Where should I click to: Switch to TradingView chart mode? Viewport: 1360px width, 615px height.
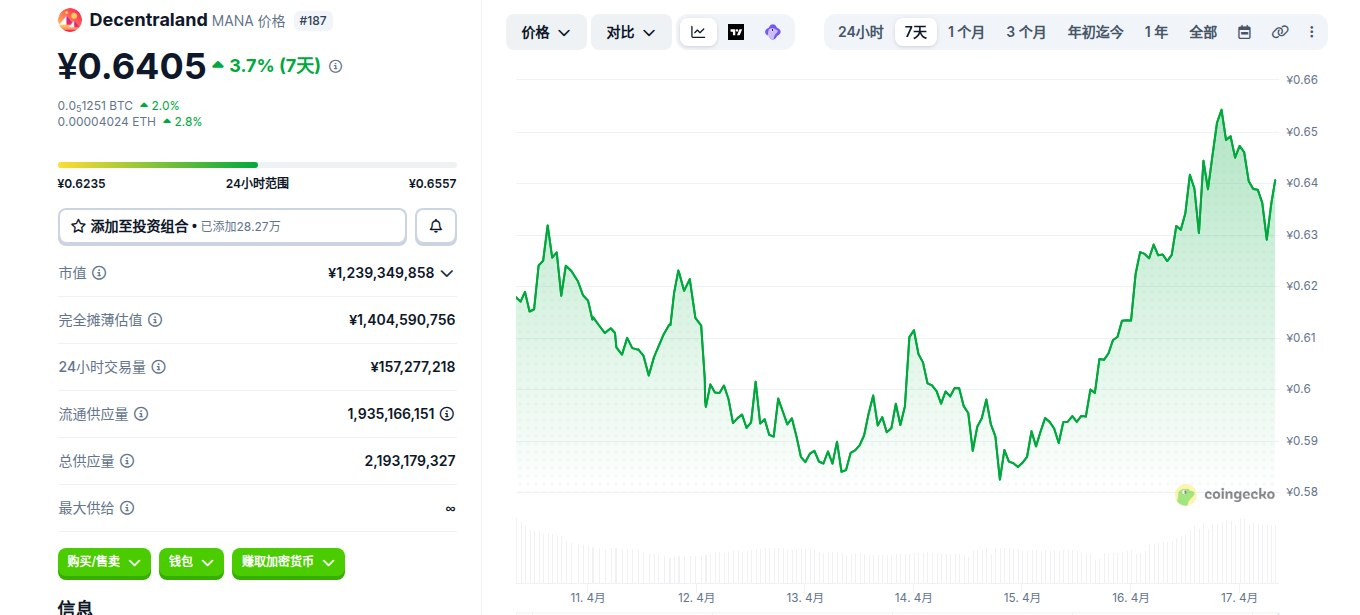[736, 32]
